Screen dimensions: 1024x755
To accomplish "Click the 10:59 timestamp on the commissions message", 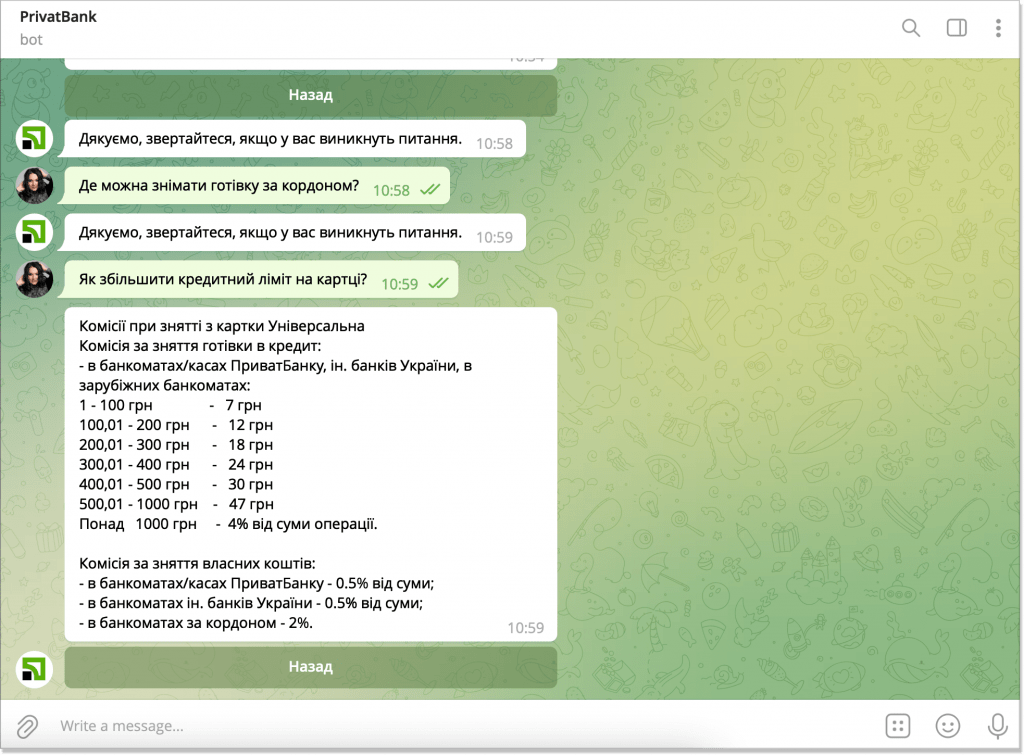I will click(x=526, y=628).
